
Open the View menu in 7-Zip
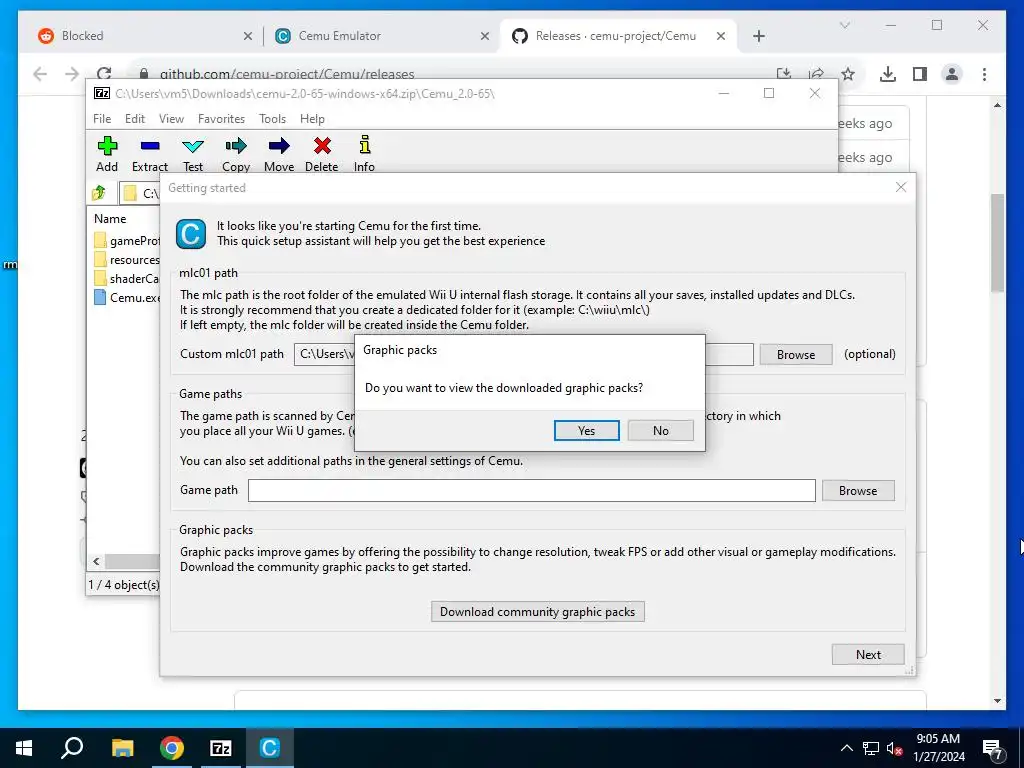coord(171,119)
